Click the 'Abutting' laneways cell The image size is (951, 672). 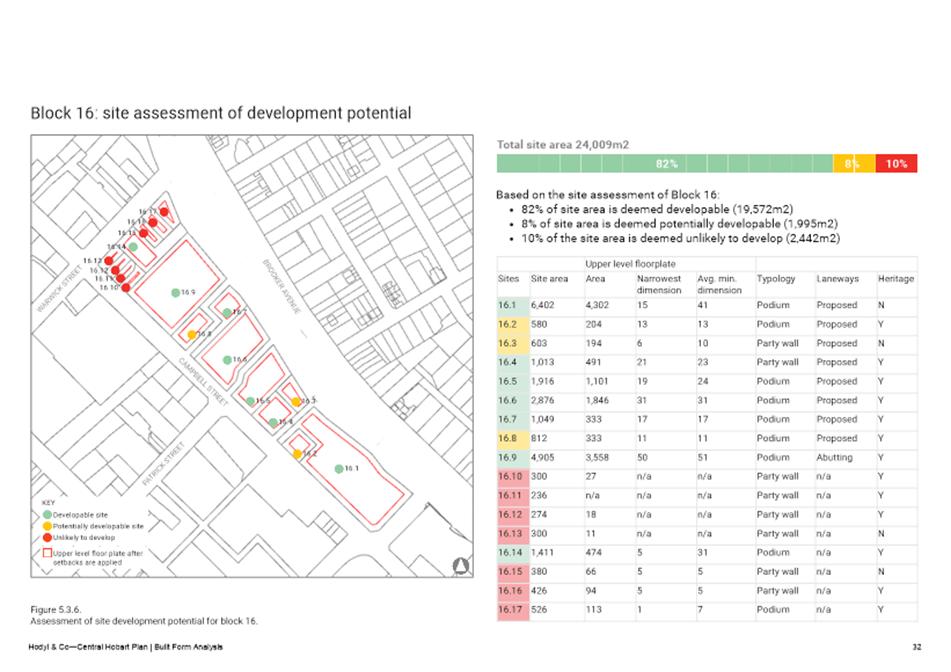click(835, 457)
